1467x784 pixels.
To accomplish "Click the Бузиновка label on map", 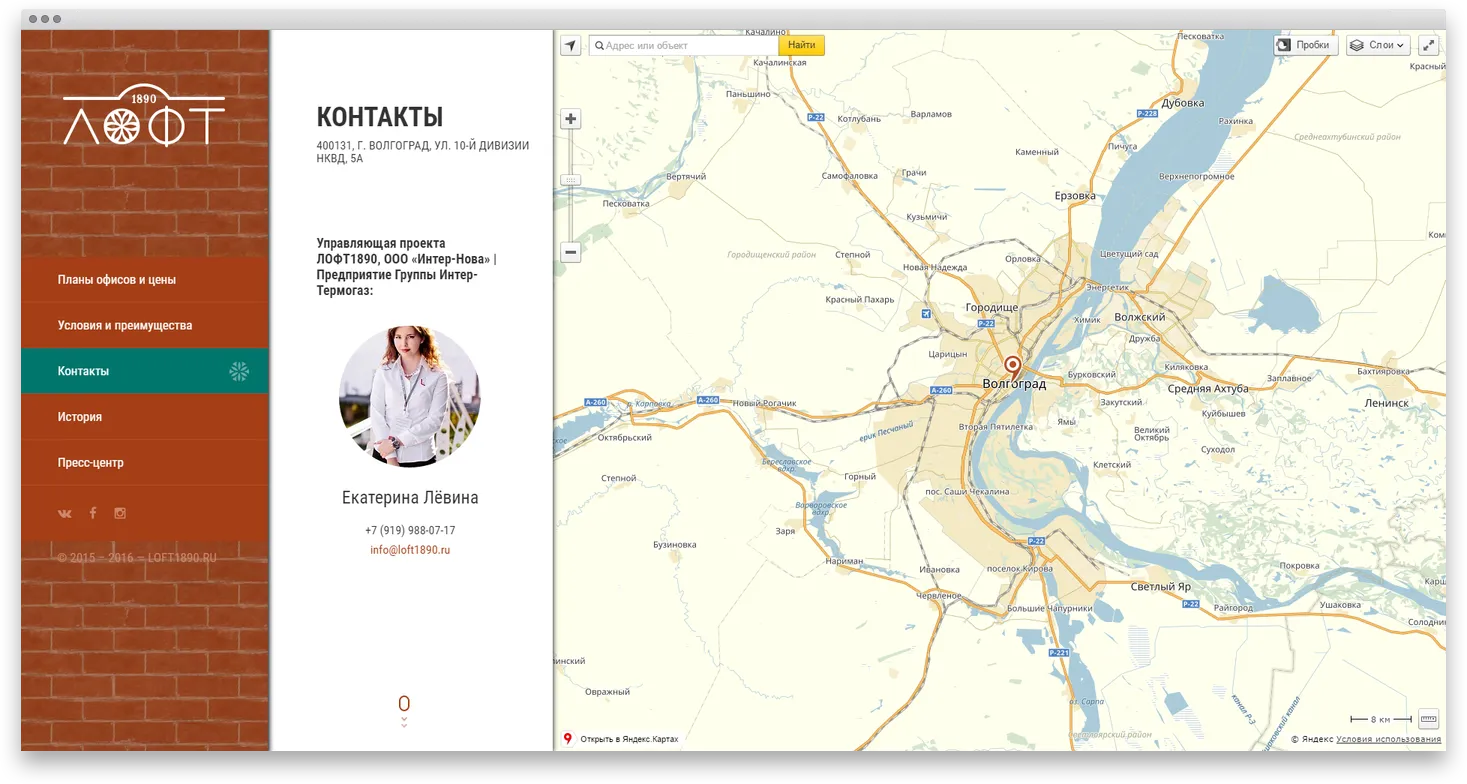I will [x=675, y=545].
